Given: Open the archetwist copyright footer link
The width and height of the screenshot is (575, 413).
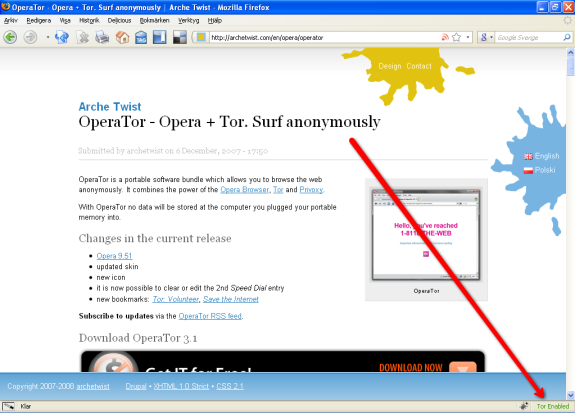Looking at the screenshot, I should [93, 386].
